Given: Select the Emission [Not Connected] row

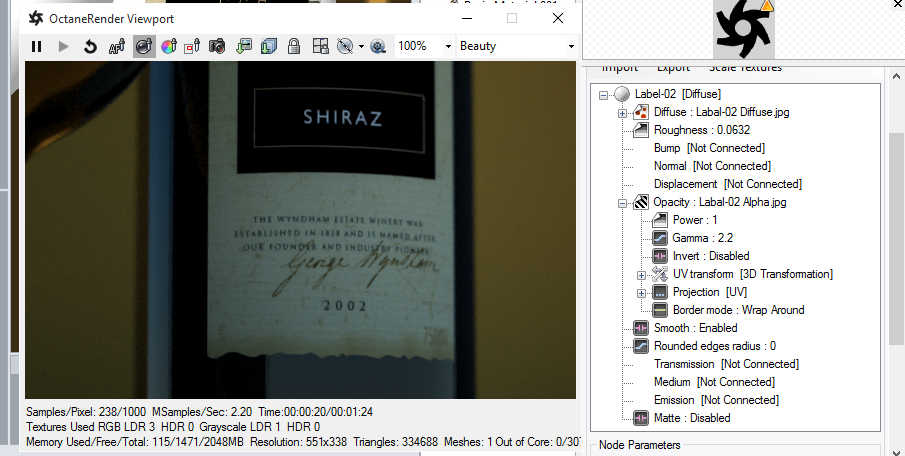Looking at the screenshot, I should tap(716, 399).
